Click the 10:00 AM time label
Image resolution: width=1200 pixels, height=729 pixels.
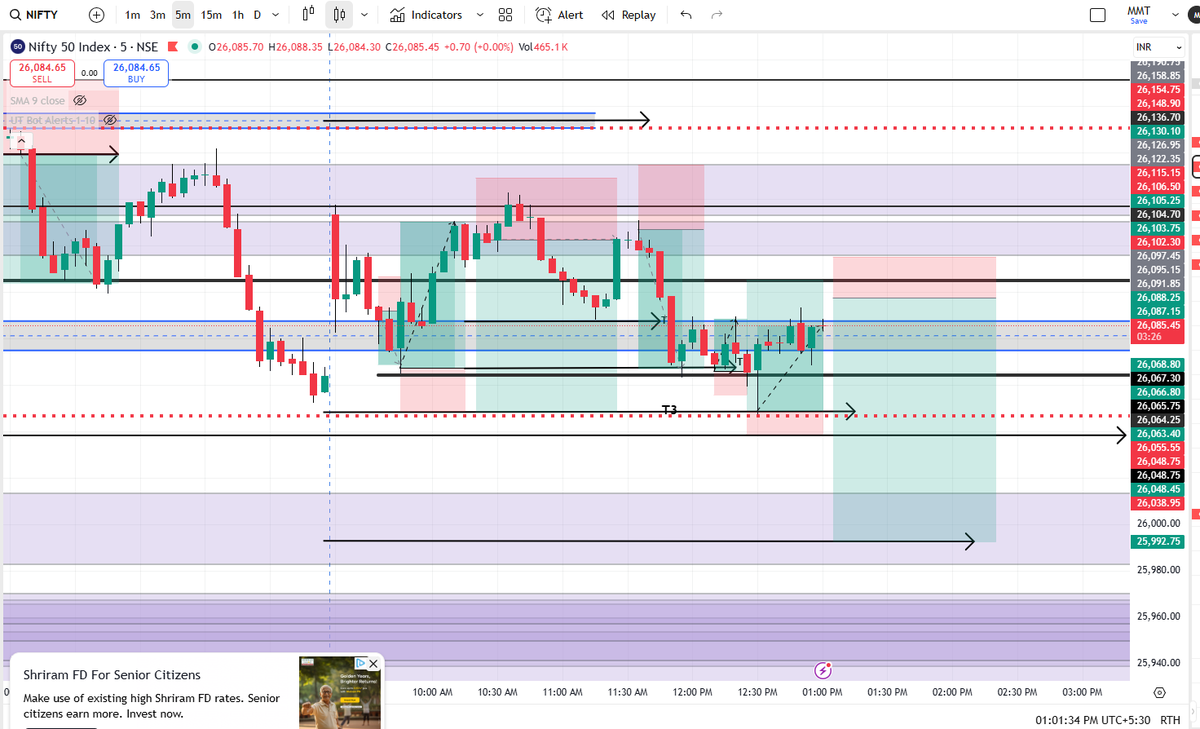(x=432, y=692)
